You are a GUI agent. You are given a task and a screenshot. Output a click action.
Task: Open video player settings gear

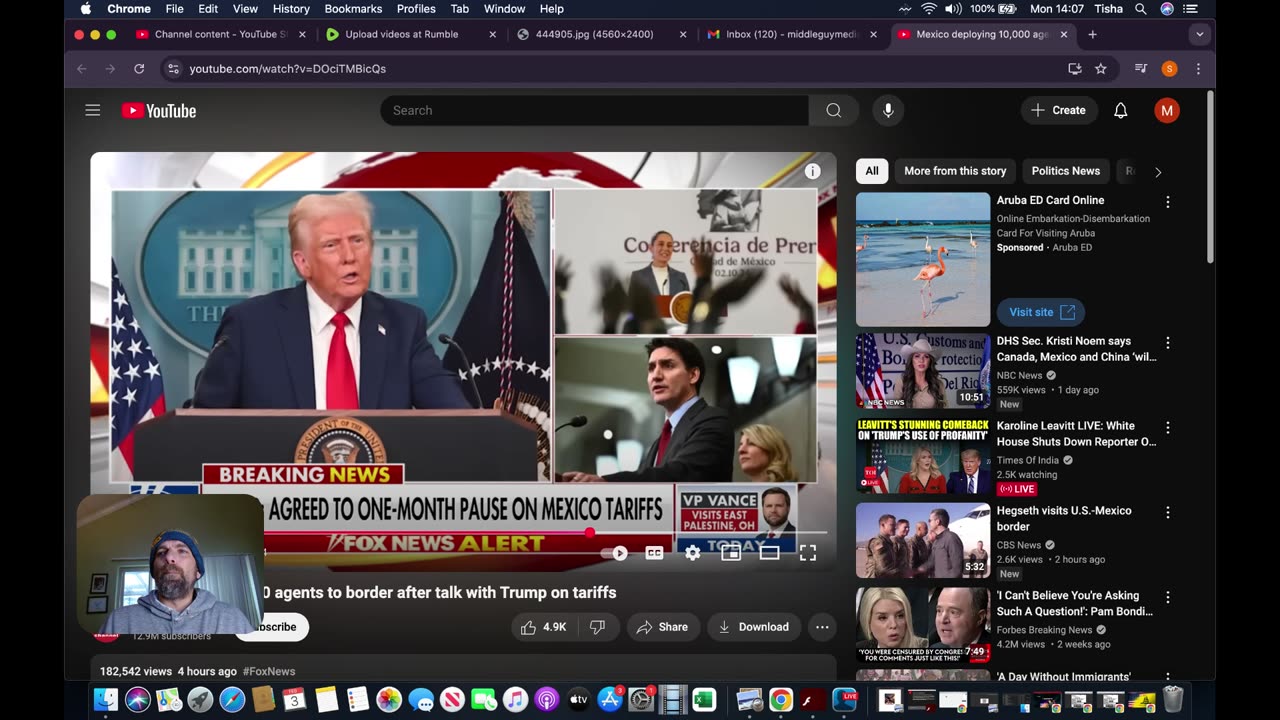[x=692, y=553]
